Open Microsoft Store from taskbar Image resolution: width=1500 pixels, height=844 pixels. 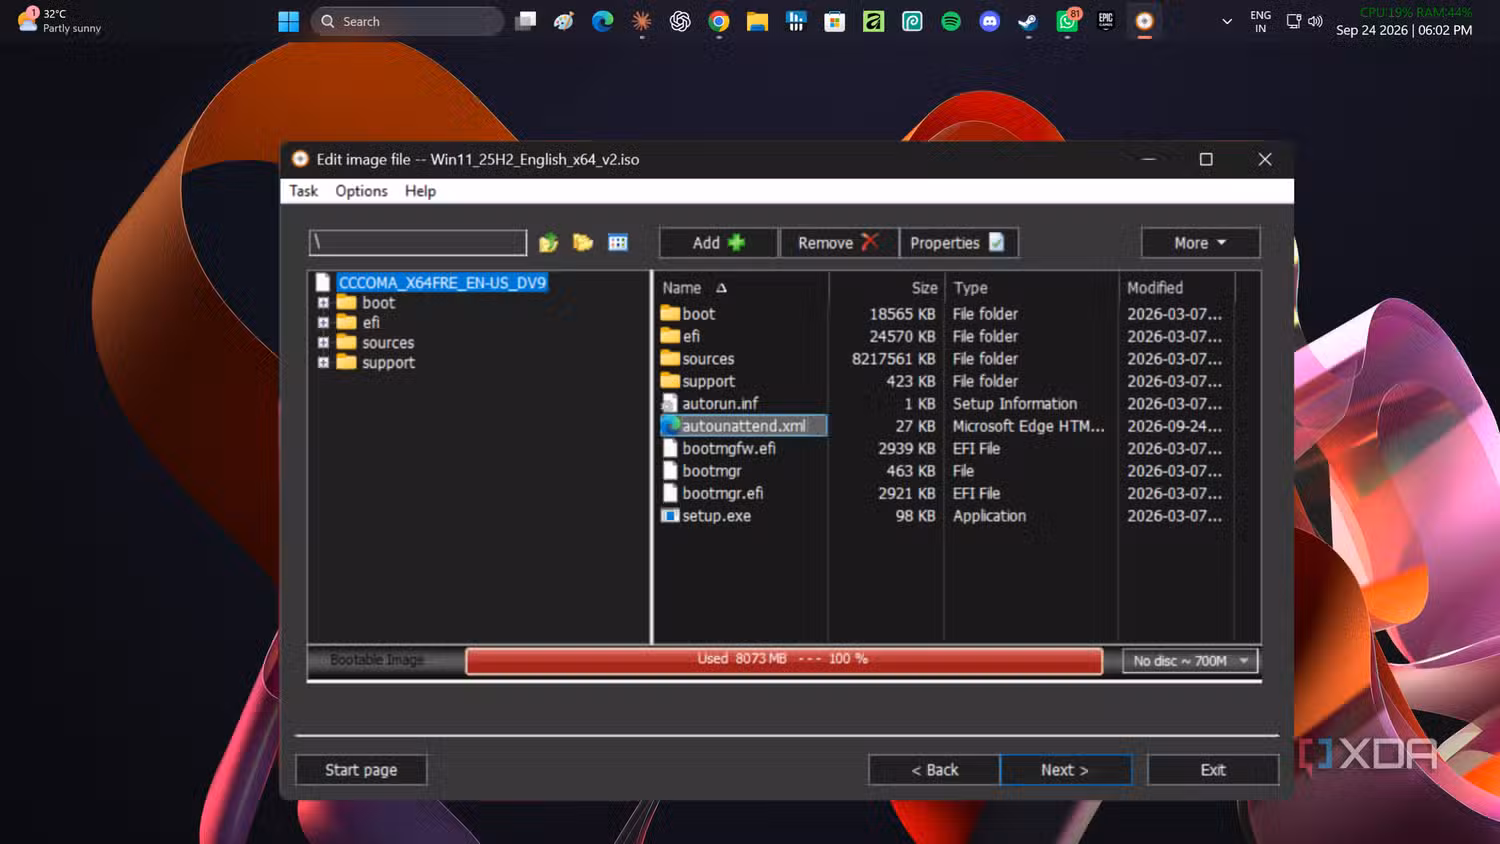835,21
